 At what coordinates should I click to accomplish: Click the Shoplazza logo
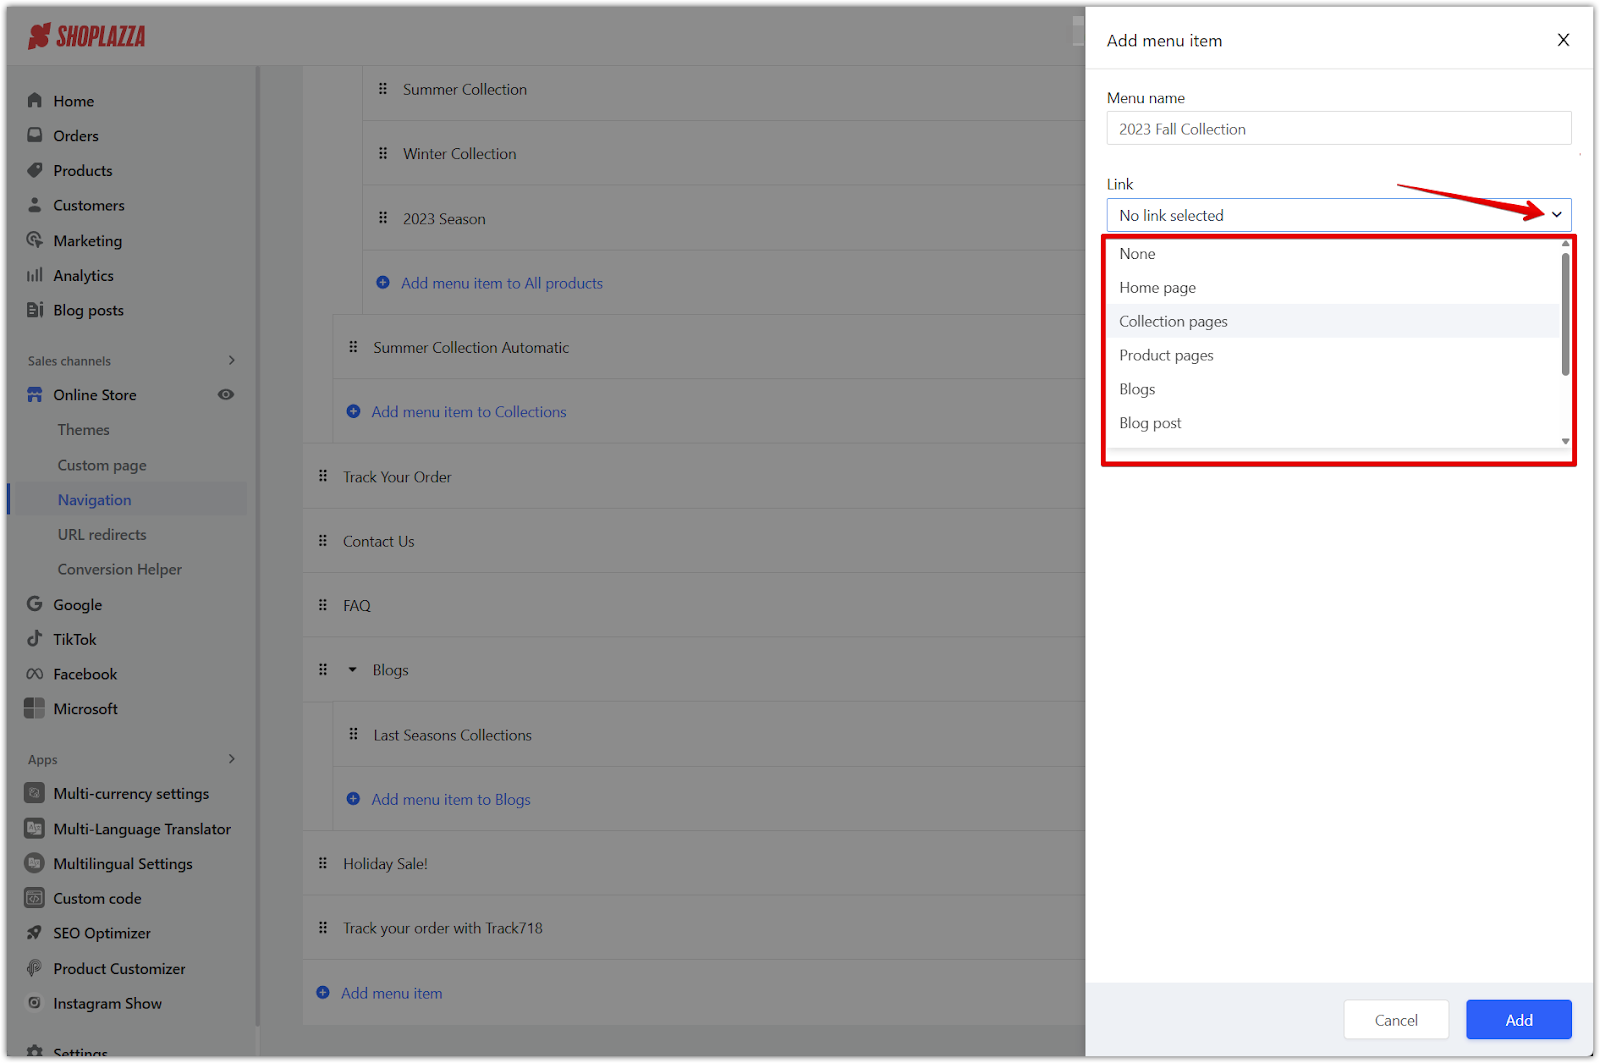click(x=87, y=37)
